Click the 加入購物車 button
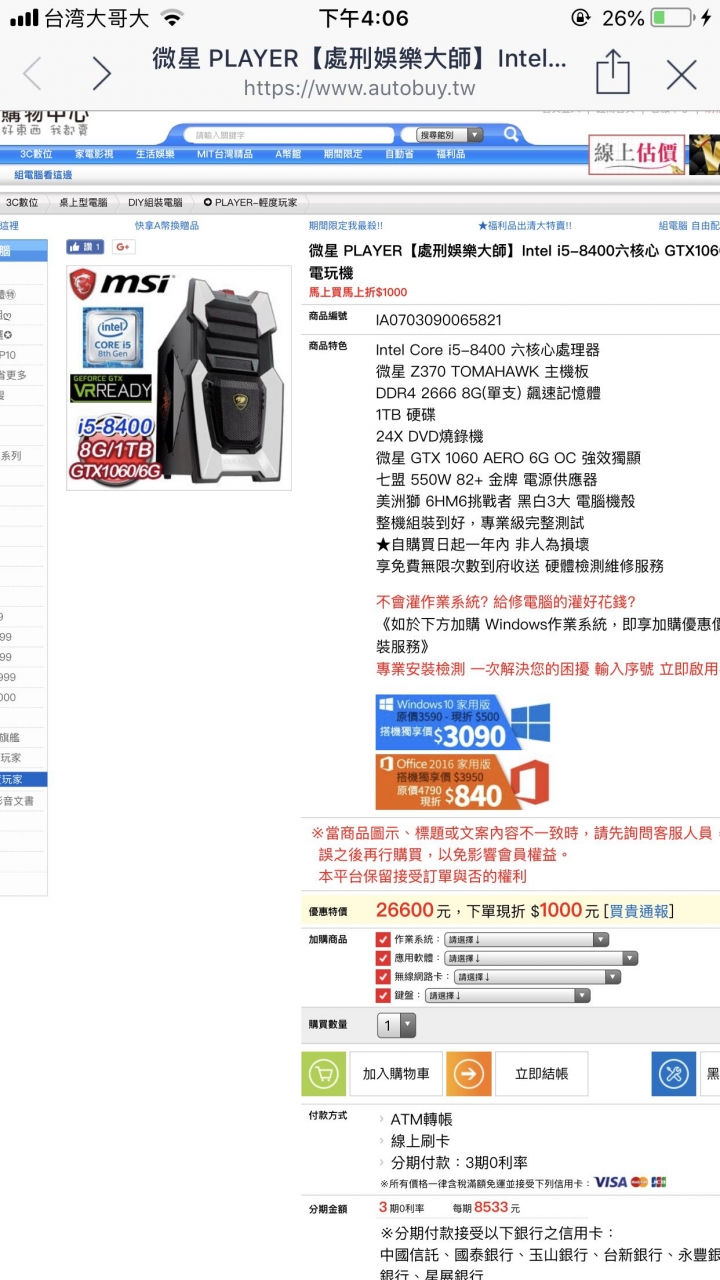This screenshot has height=1280, width=720. [x=395, y=1074]
